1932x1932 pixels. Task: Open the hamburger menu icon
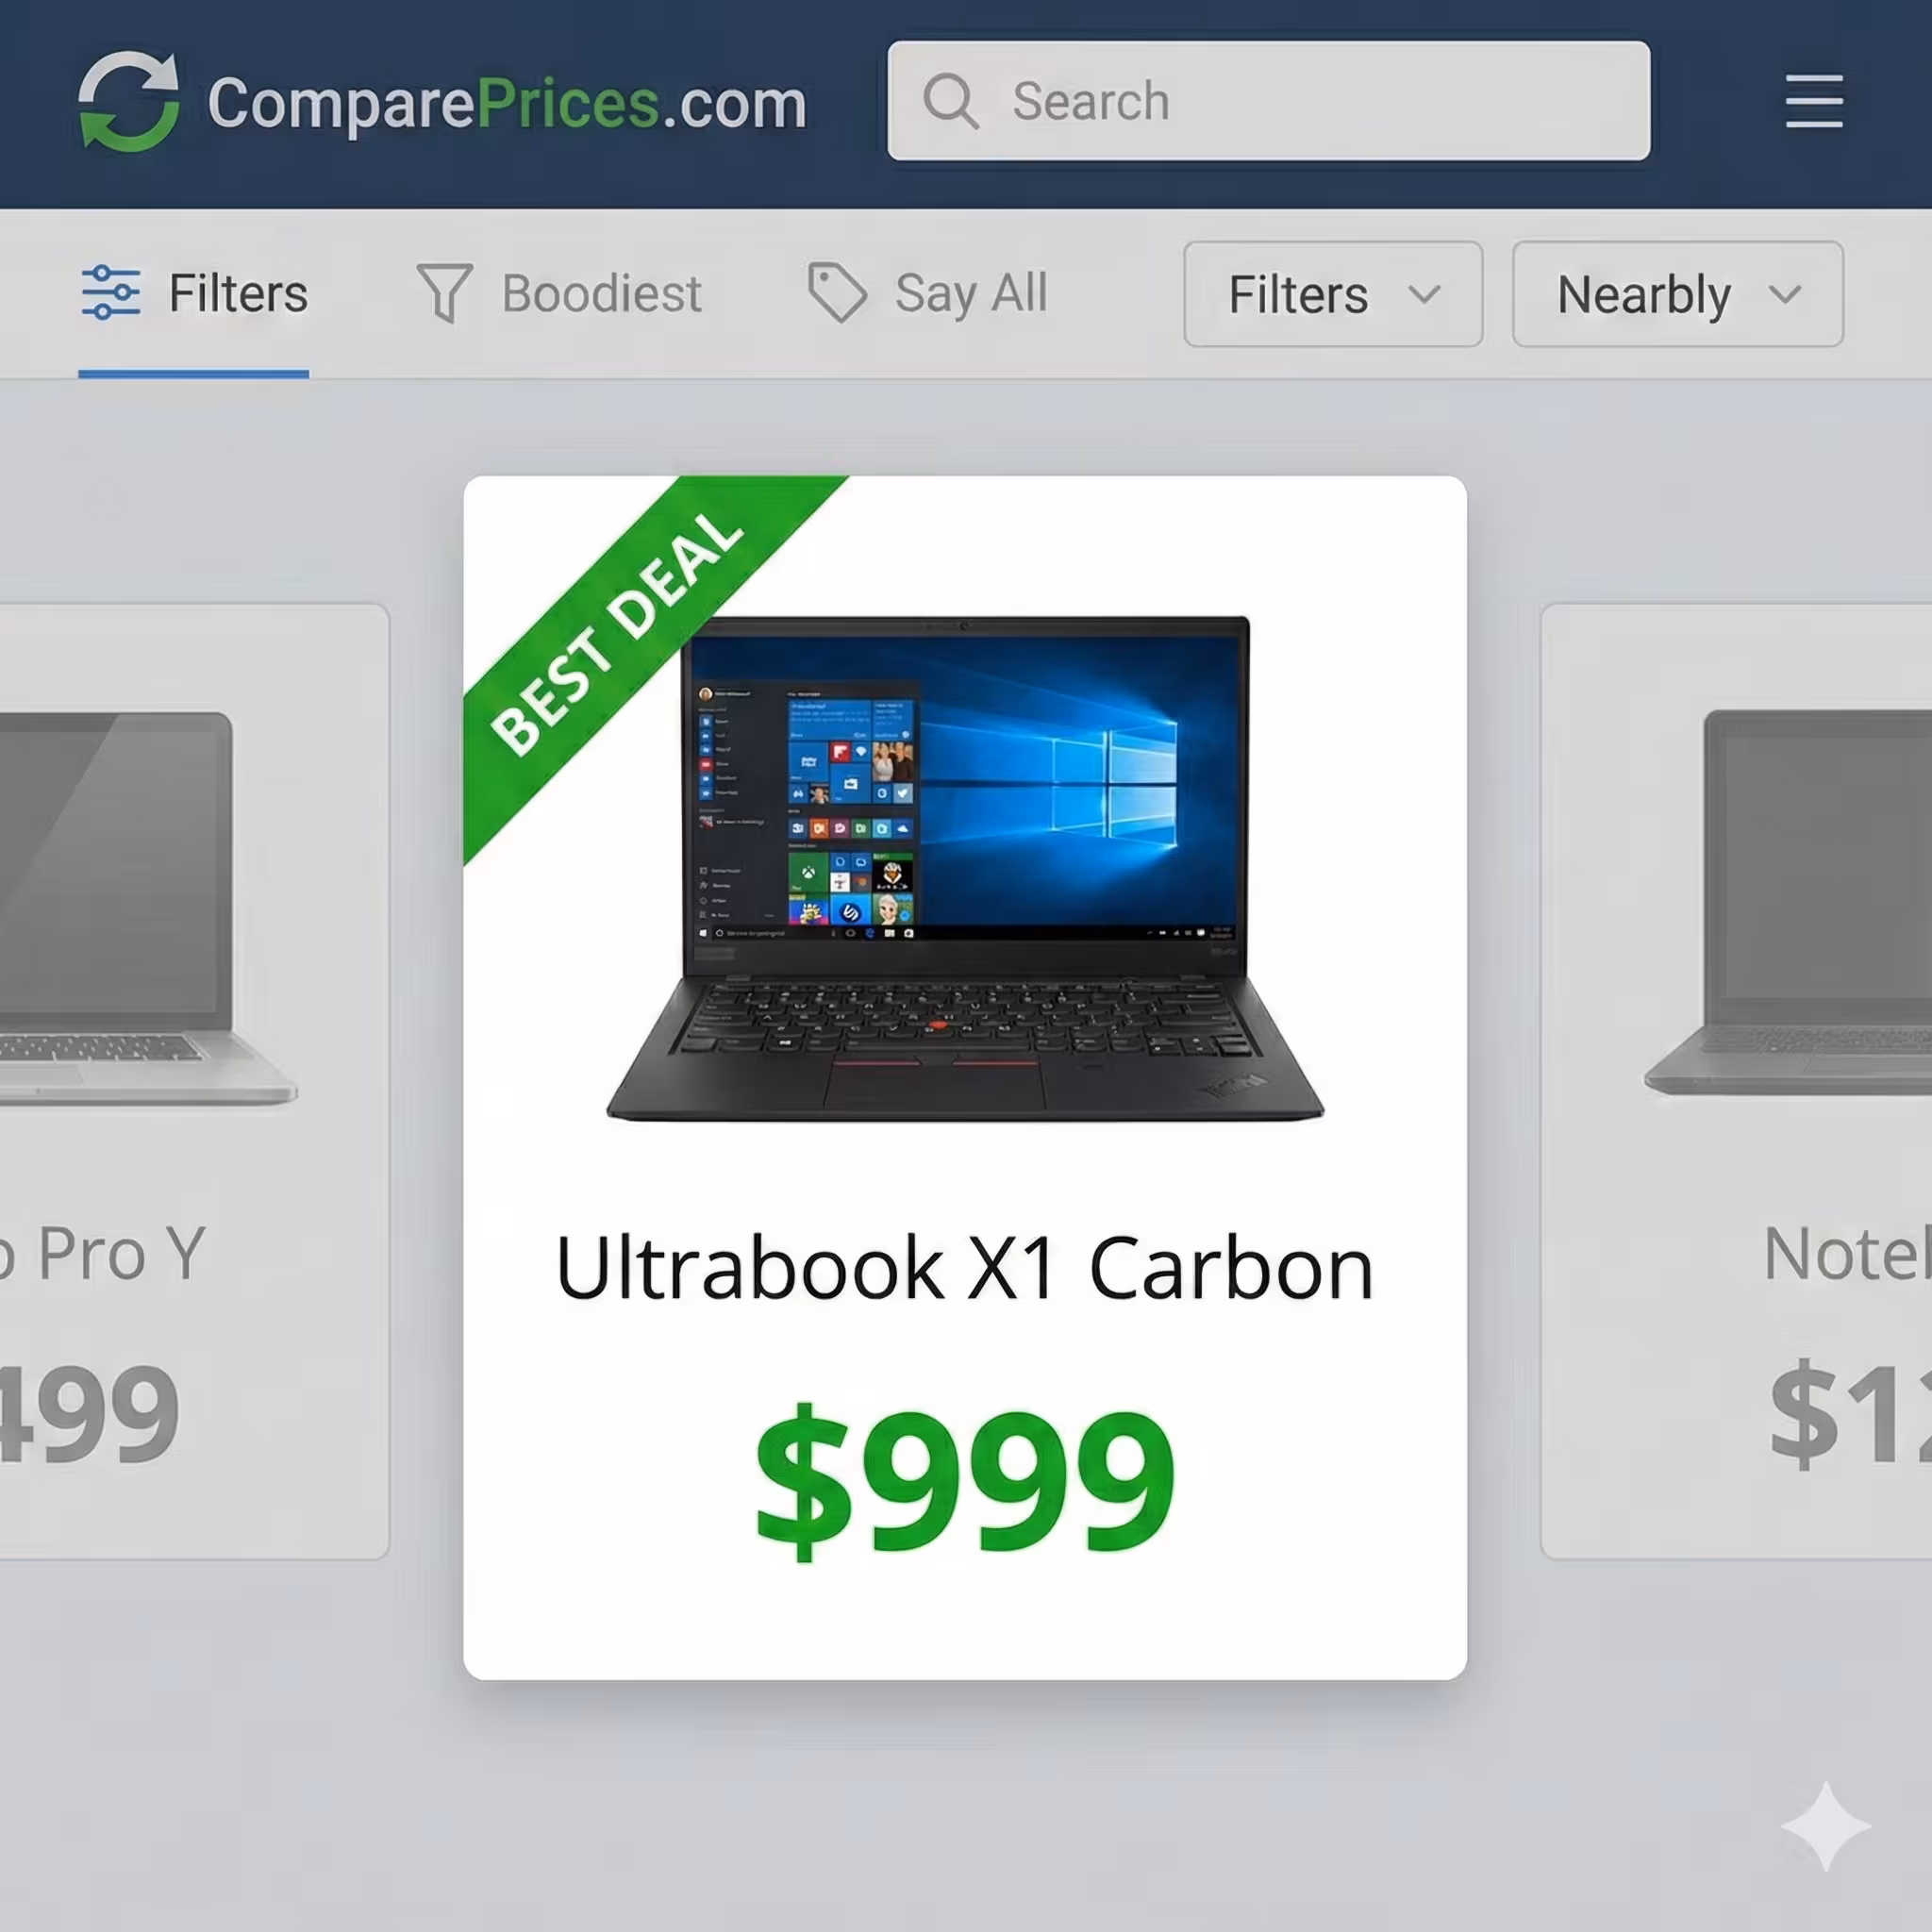click(1814, 101)
